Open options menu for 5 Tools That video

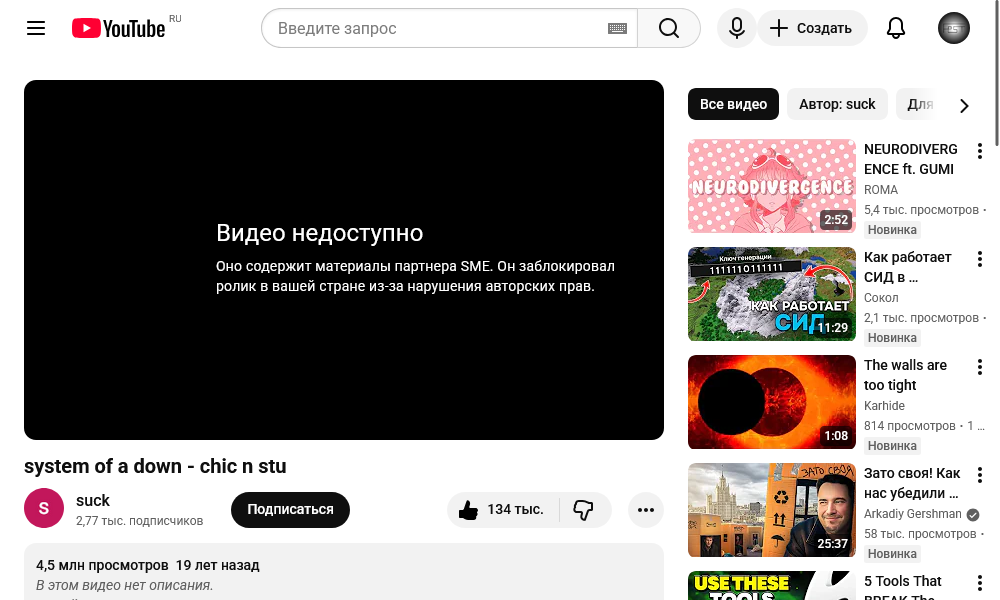click(980, 583)
